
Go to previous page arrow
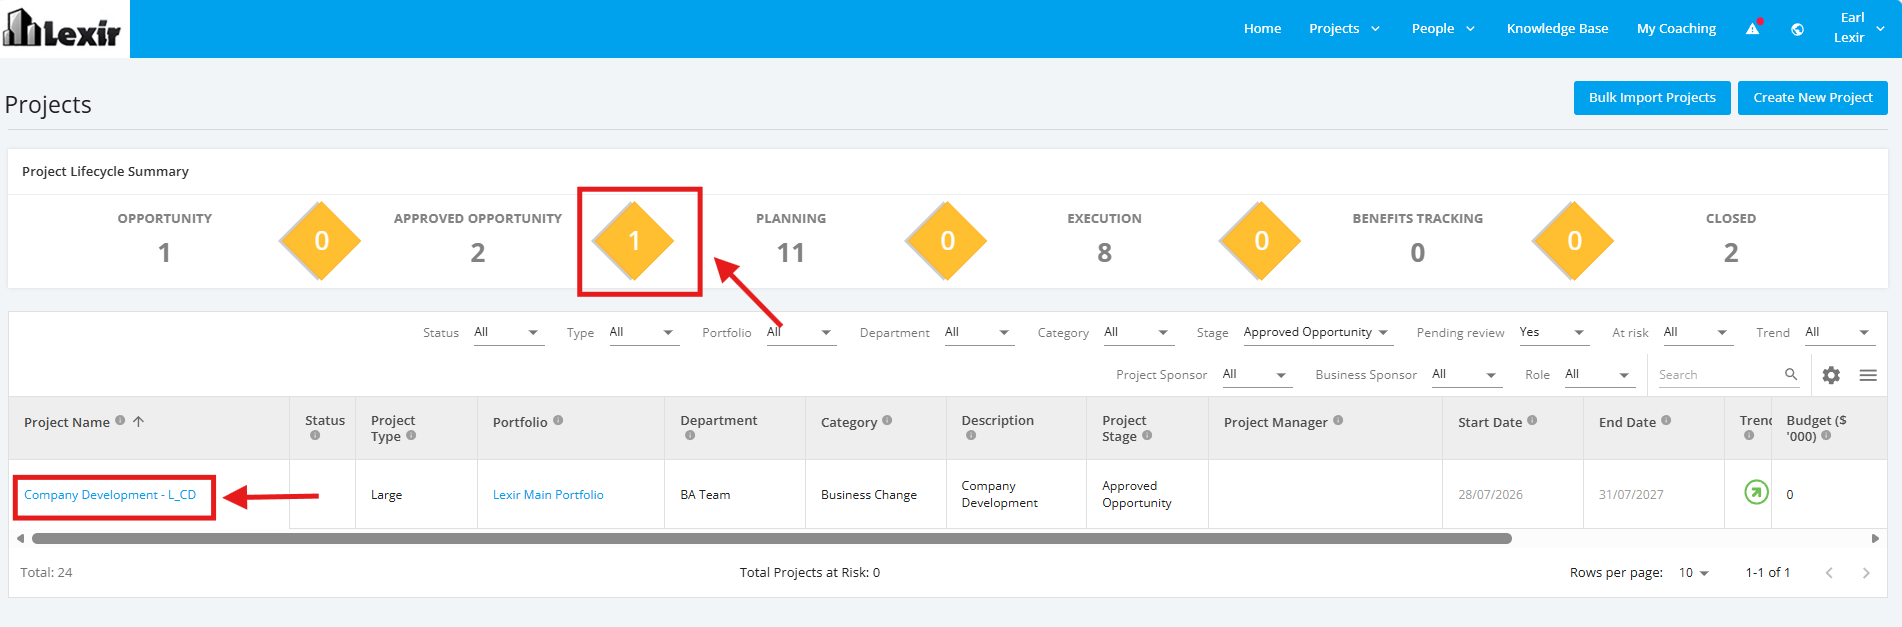pos(1829,573)
